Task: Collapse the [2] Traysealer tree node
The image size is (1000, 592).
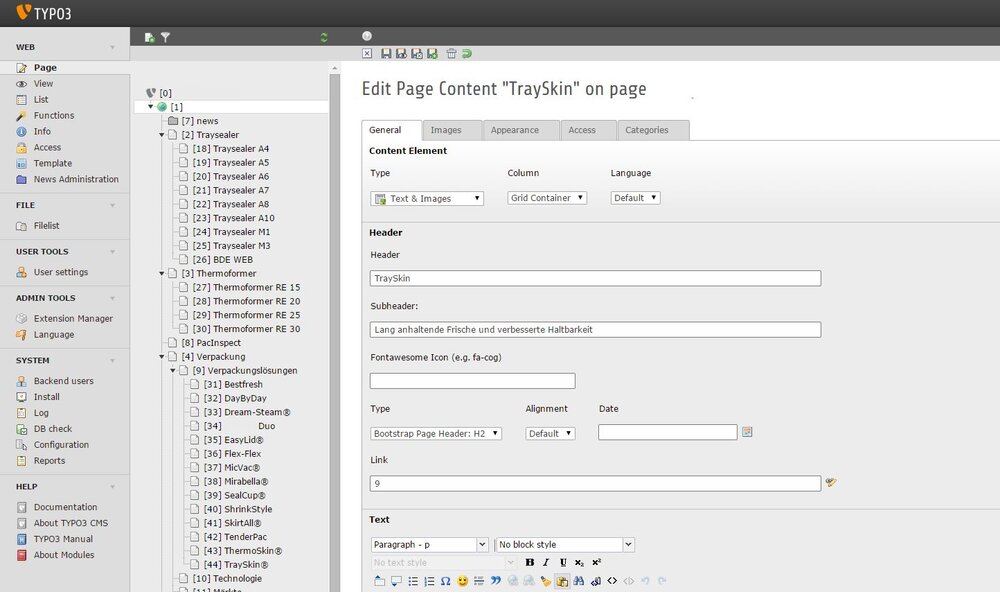Action: pyautogui.click(x=161, y=135)
